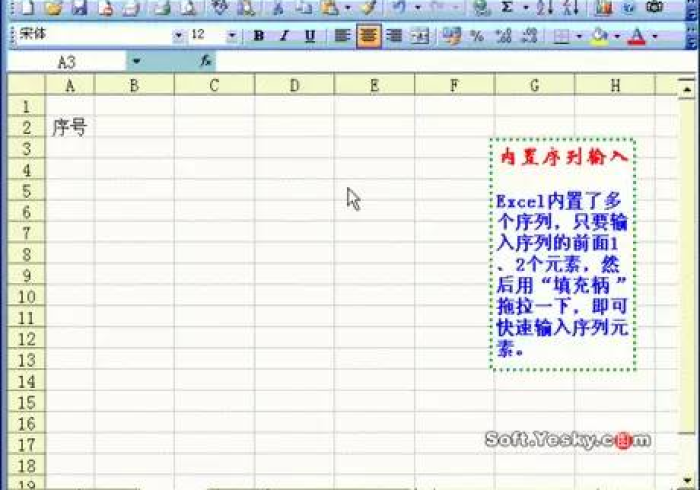Image resolution: width=700 pixels, height=490 pixels.
Task: Click the vertical scrollbar thumb
Action: [x=687, y=266]
